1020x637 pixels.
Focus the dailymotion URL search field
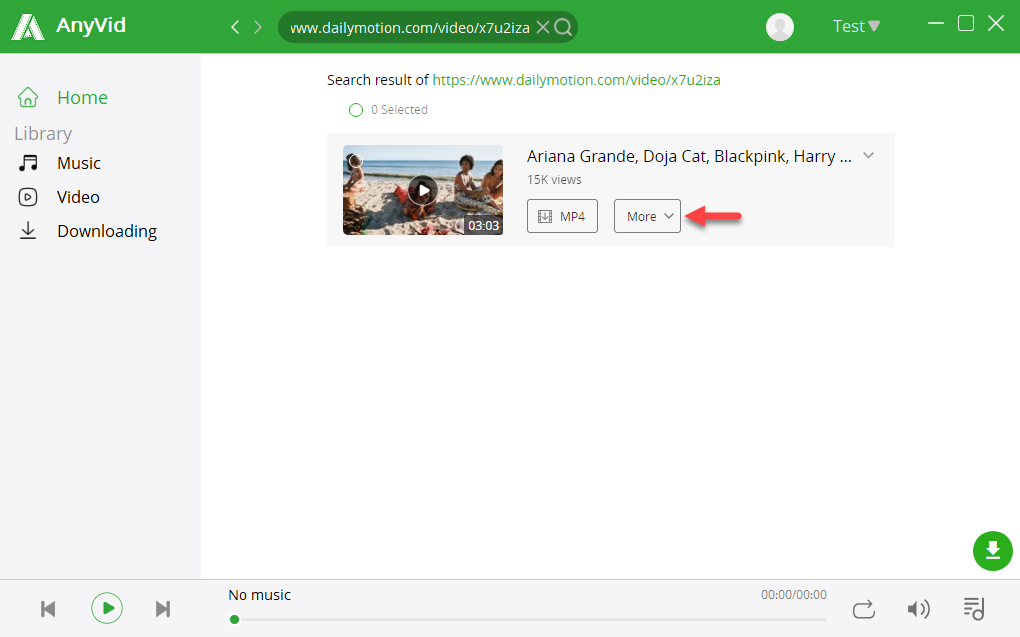[409, 27]
